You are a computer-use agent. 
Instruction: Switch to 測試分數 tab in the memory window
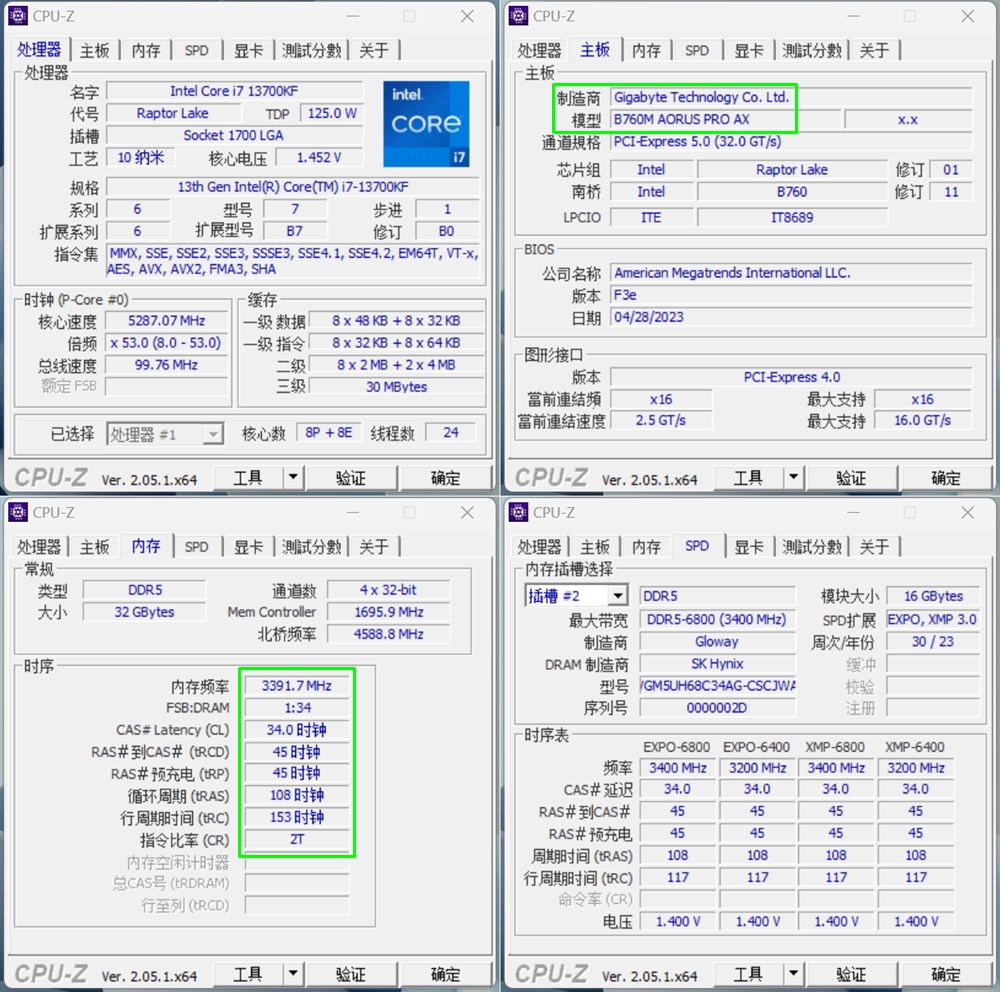coord(311,547)
